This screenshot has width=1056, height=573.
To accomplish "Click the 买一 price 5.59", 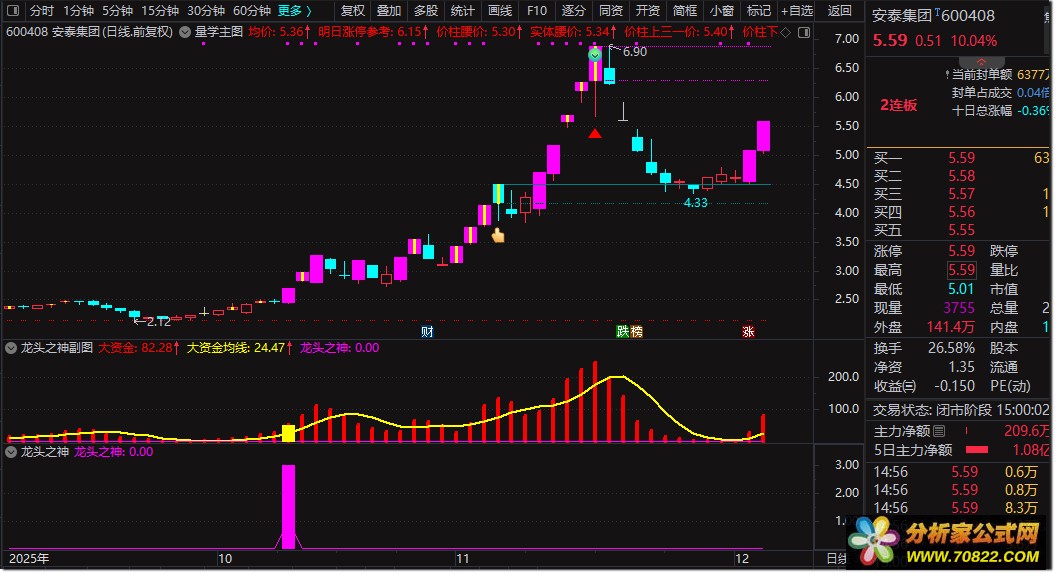I will 961,158.
